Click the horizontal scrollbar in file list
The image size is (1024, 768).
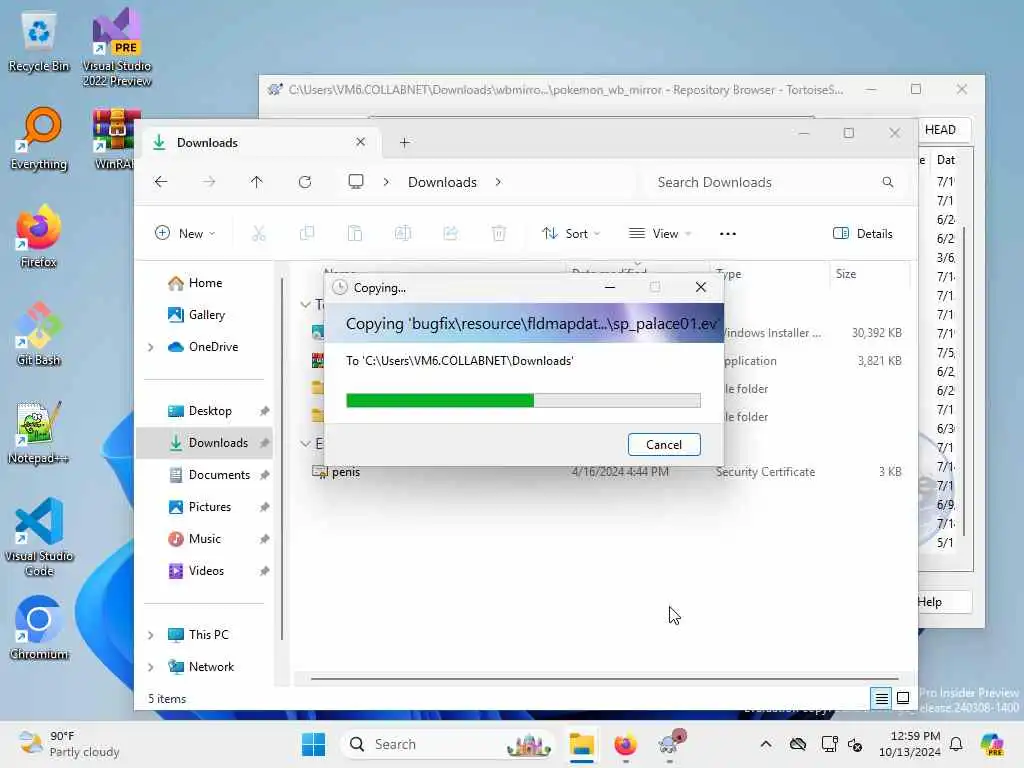click(x=604, y=679)
